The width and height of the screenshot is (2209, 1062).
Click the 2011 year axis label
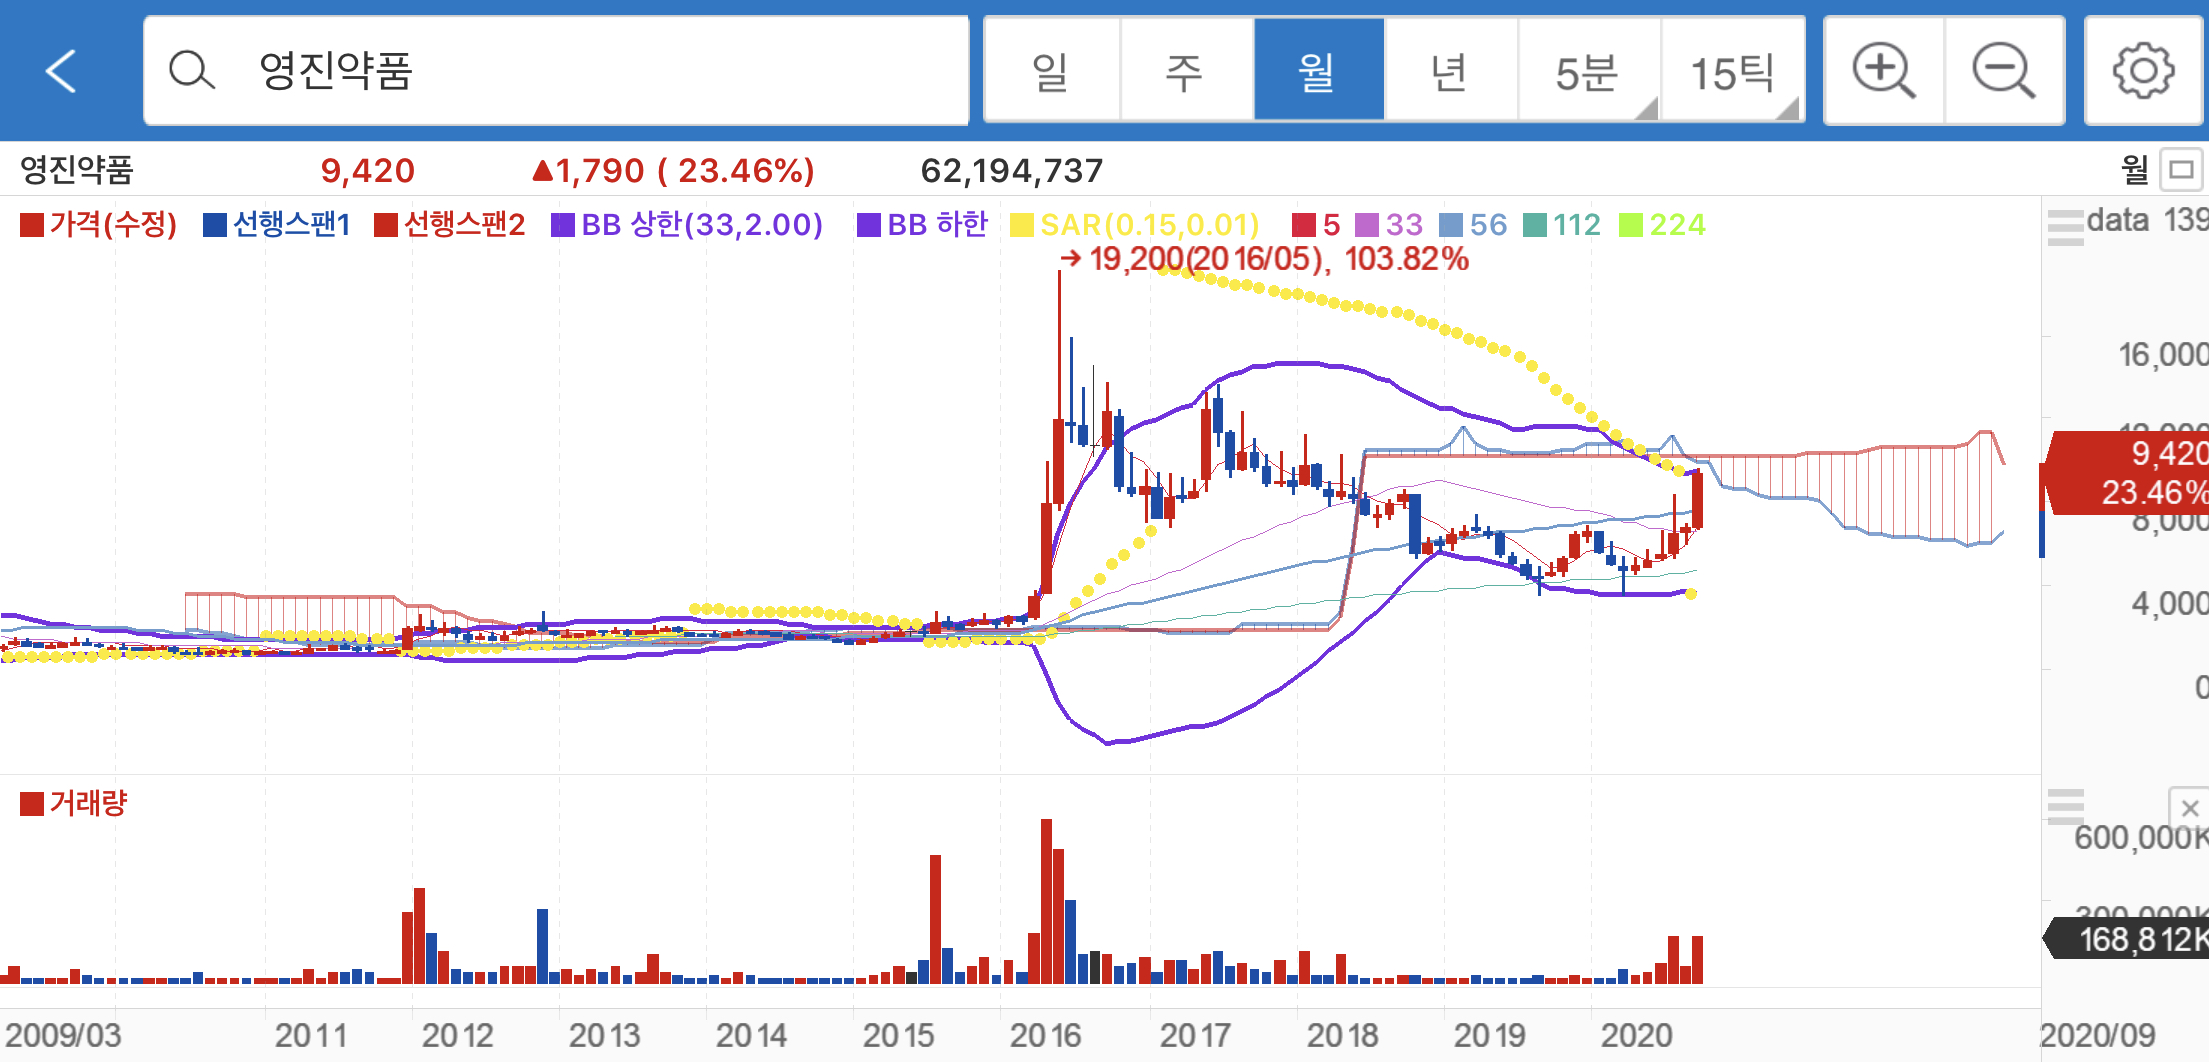pos(310,1035)
